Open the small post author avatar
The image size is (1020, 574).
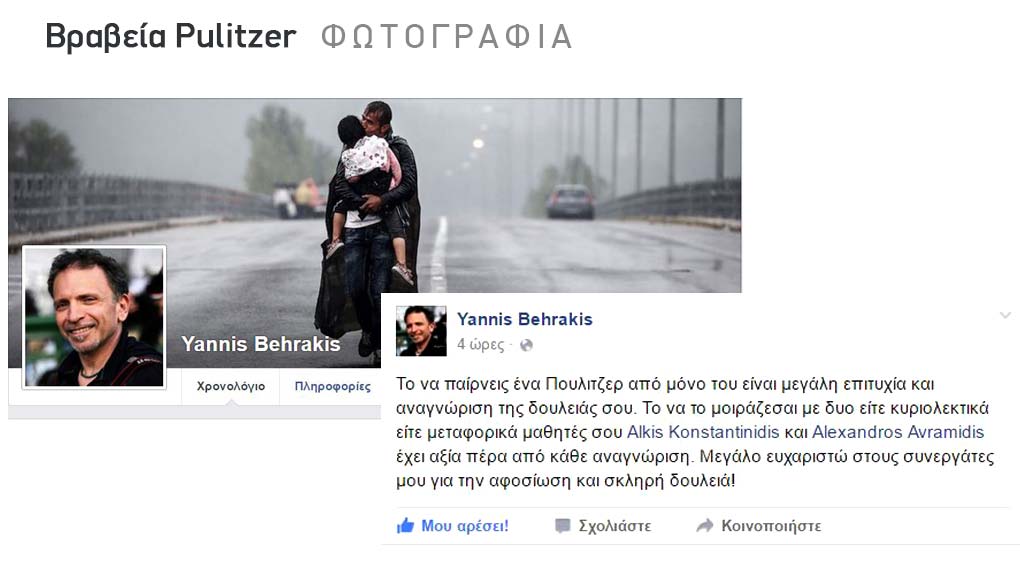point(421,331)
